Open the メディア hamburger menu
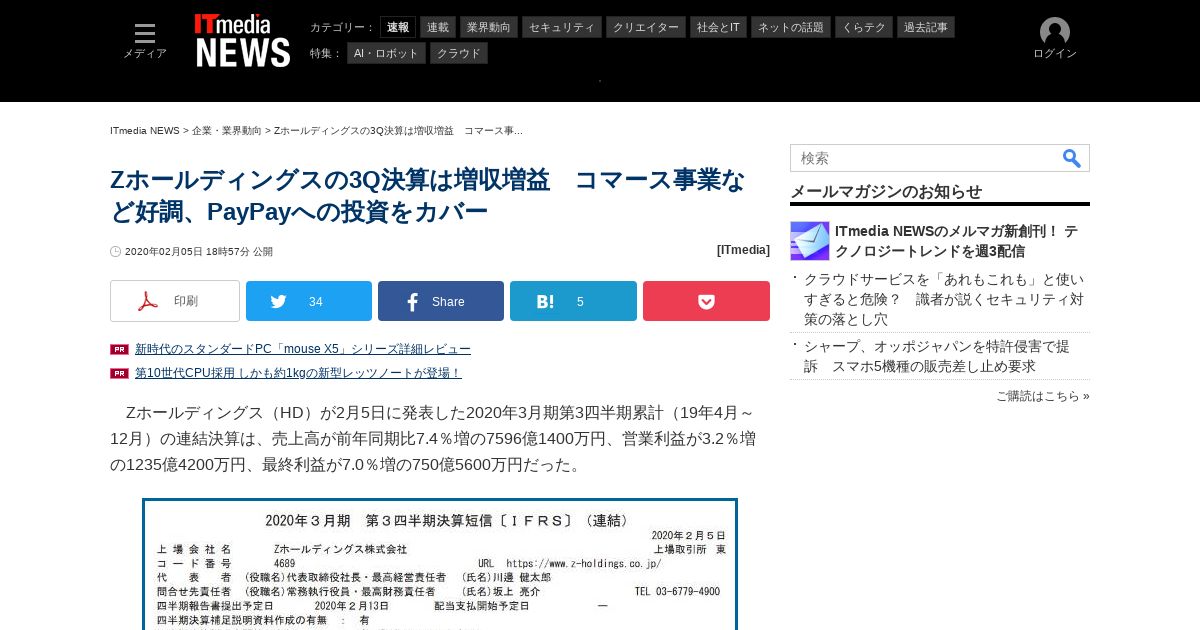This screenshot has width=1200, height=630. point(145,40)
